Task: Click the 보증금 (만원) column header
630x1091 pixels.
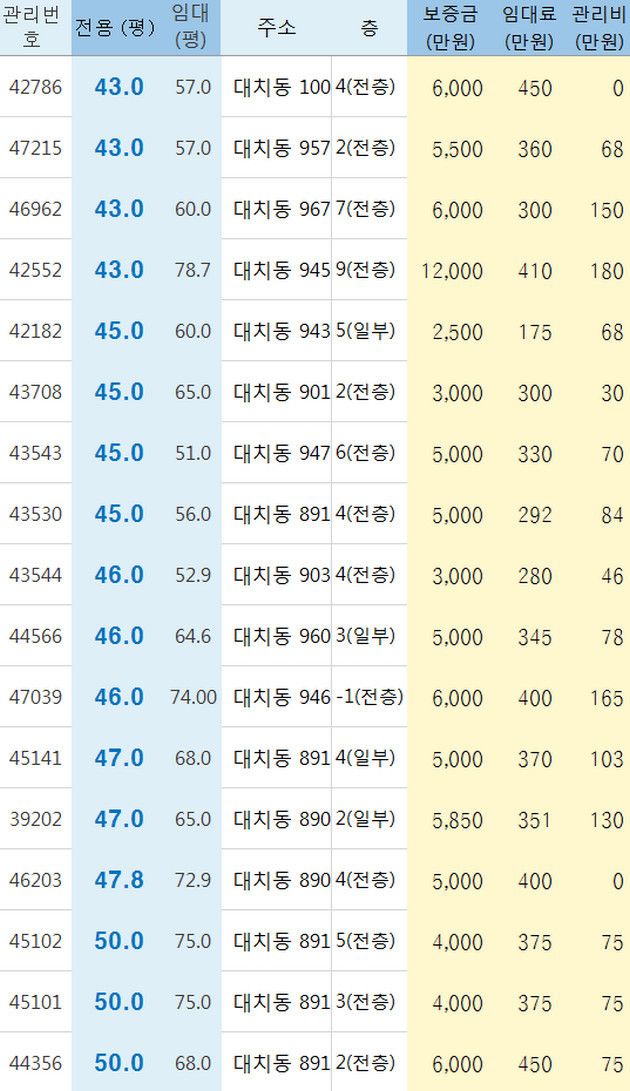Action: point(450,28)
